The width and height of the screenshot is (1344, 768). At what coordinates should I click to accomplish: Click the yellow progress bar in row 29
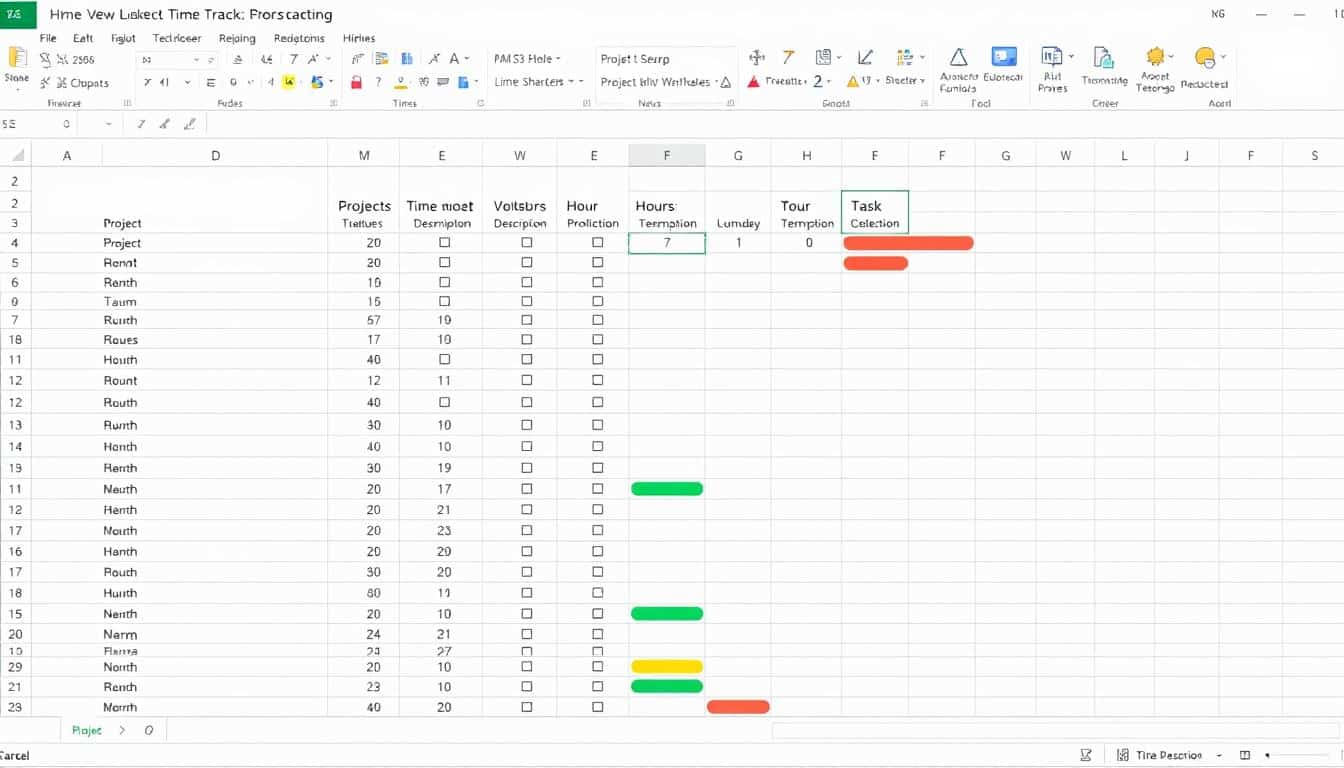(x=667, y=666)
